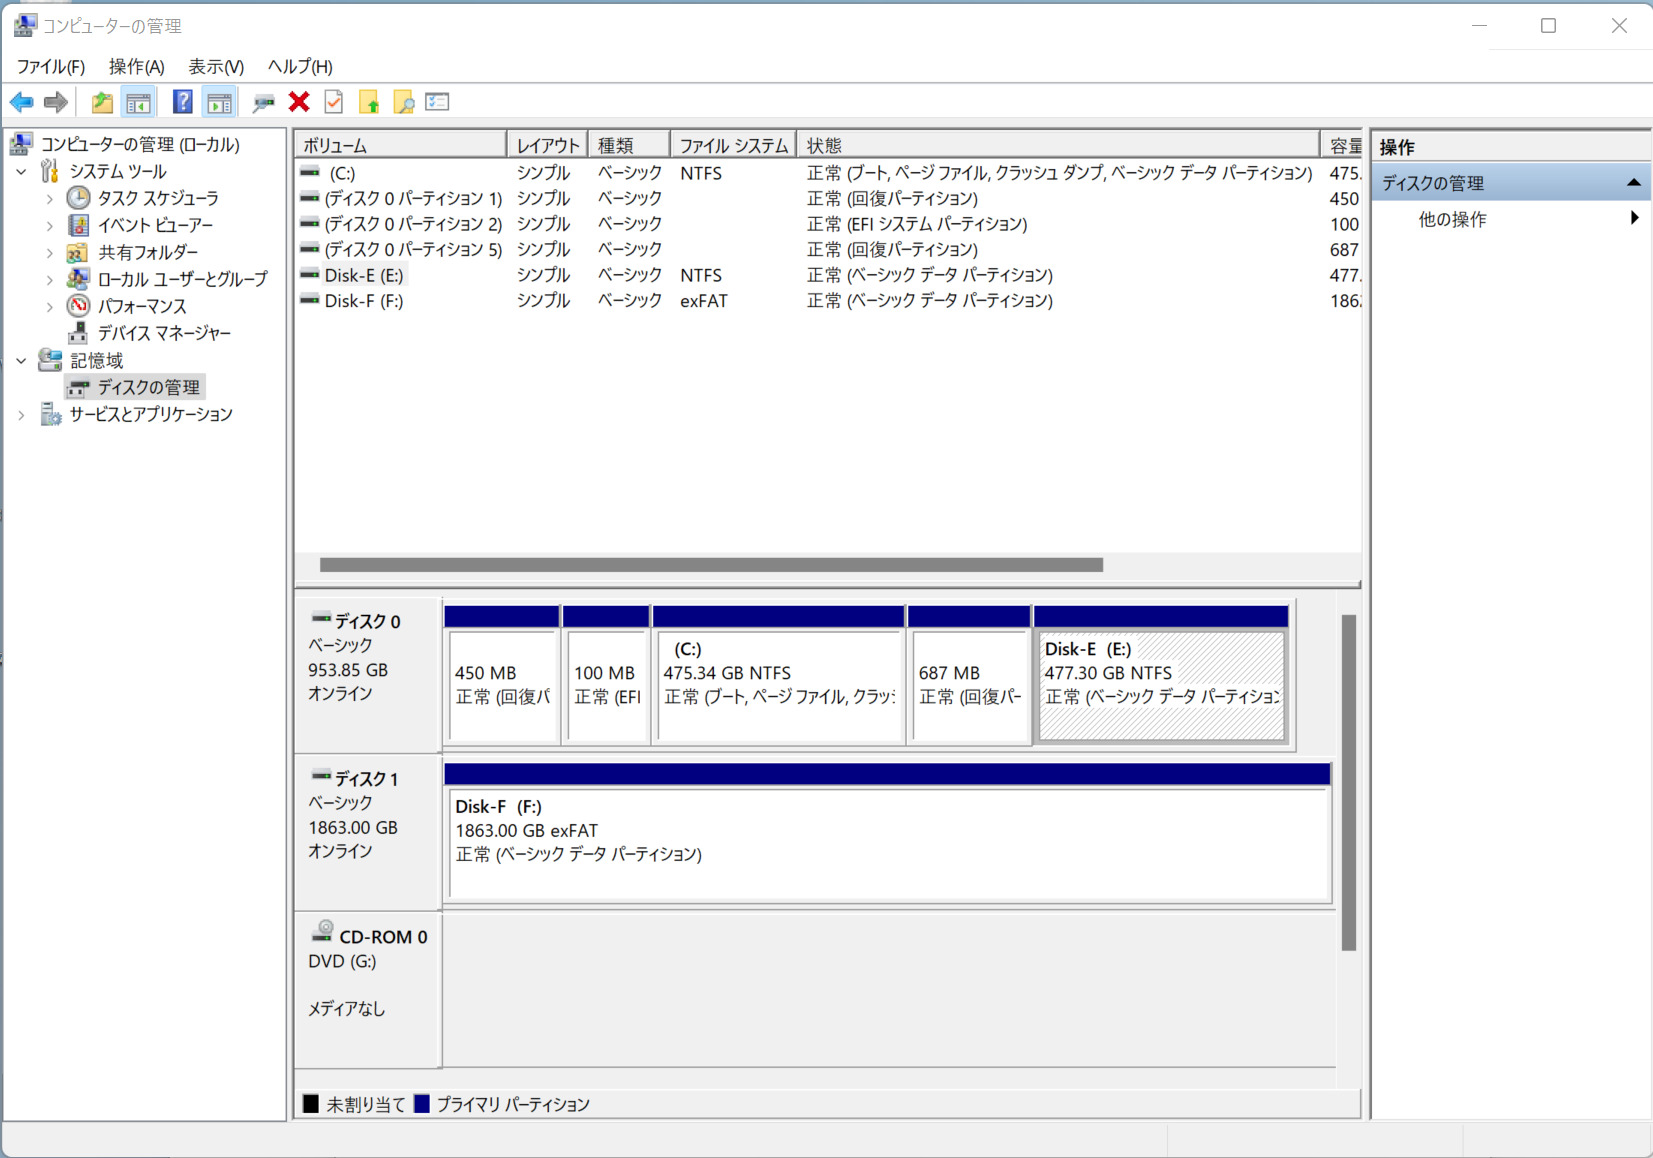The width and height of the screenshot is (1653, 1158).
Task: Expand the ローカル ユーザーとグループ node
Action: (x=49, y=280)
